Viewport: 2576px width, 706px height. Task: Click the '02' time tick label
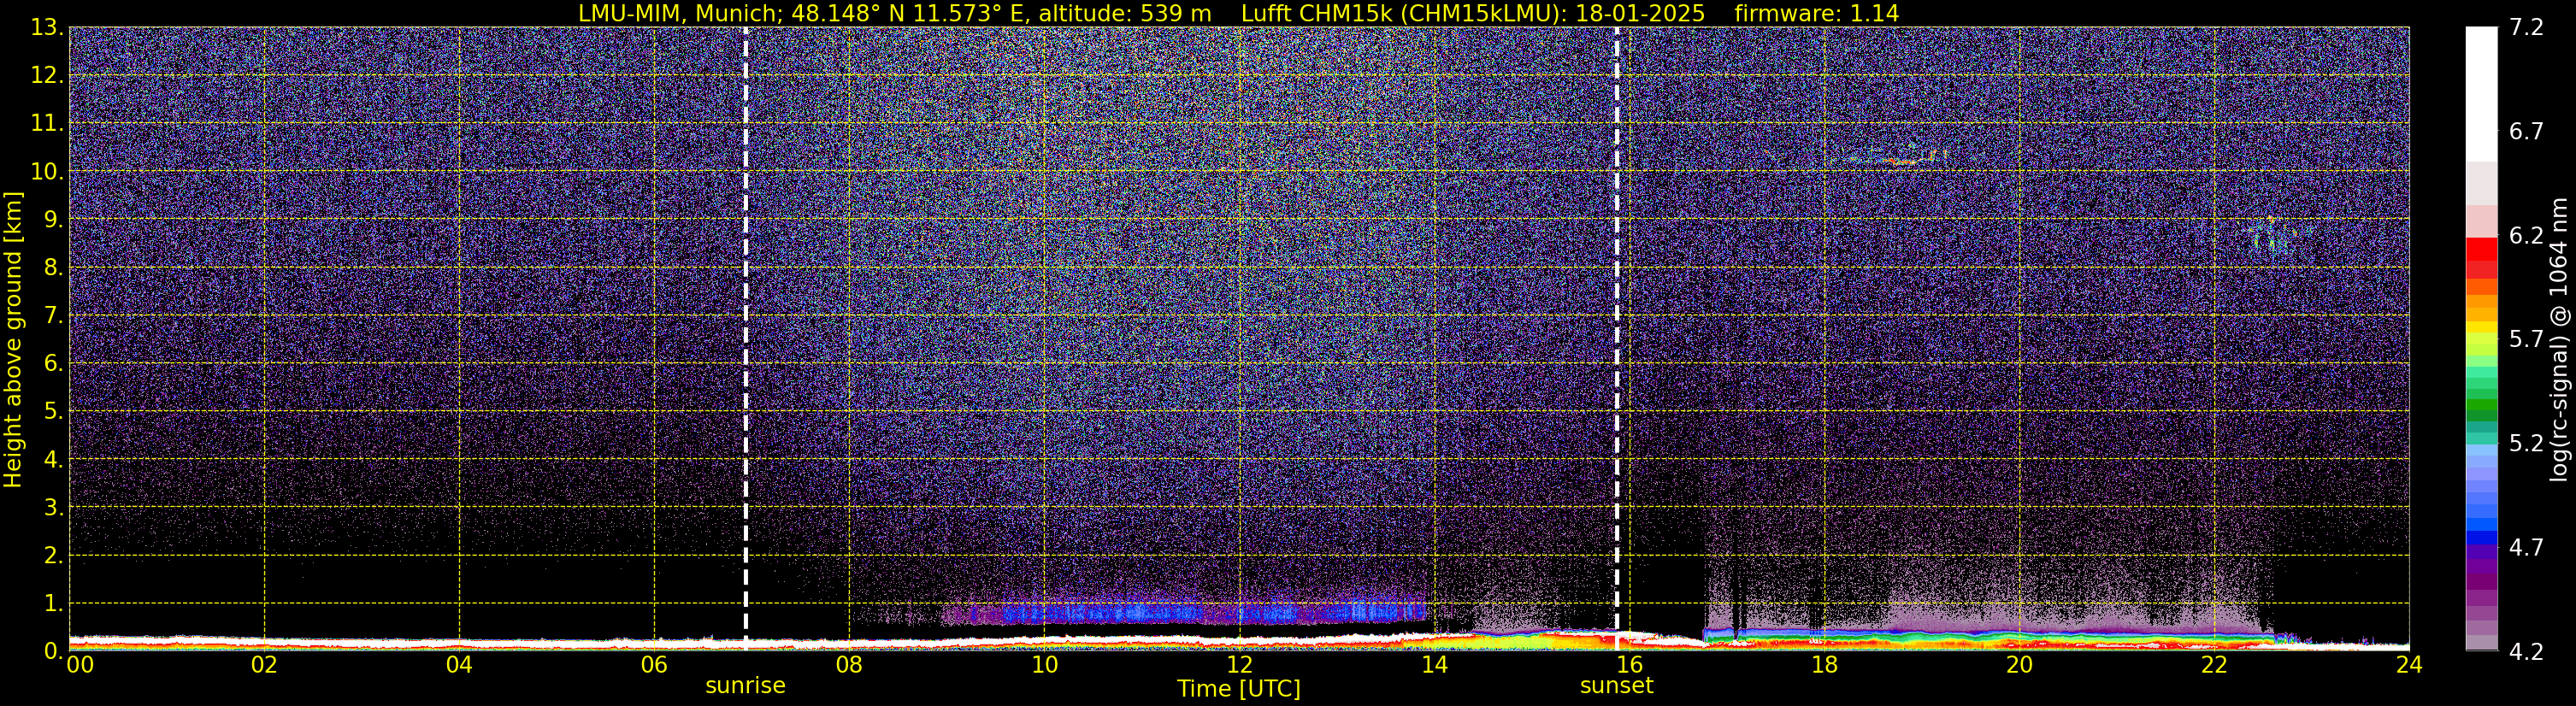(x=263, y=665)
